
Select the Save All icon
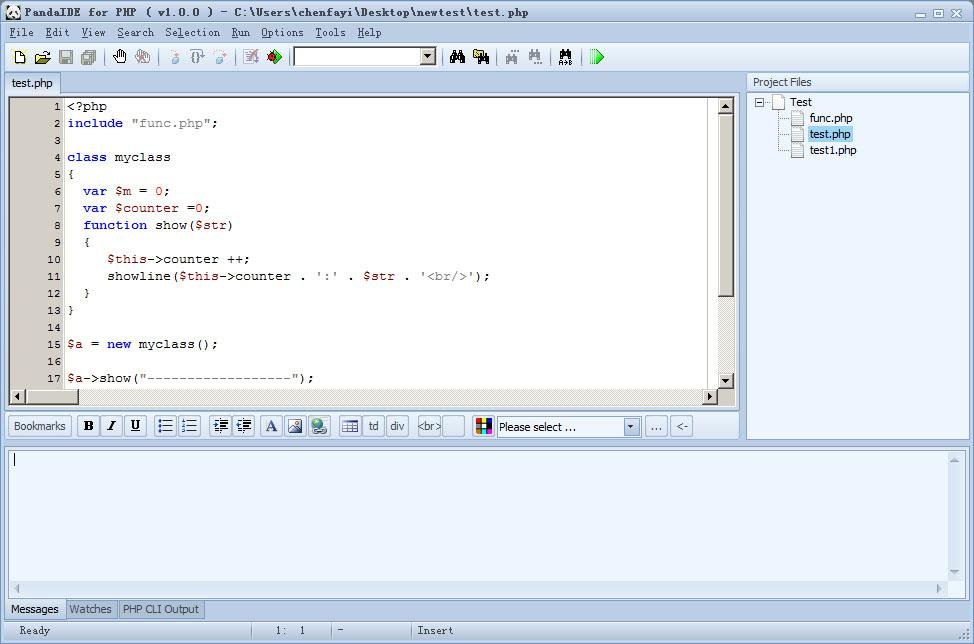(88, 57)
